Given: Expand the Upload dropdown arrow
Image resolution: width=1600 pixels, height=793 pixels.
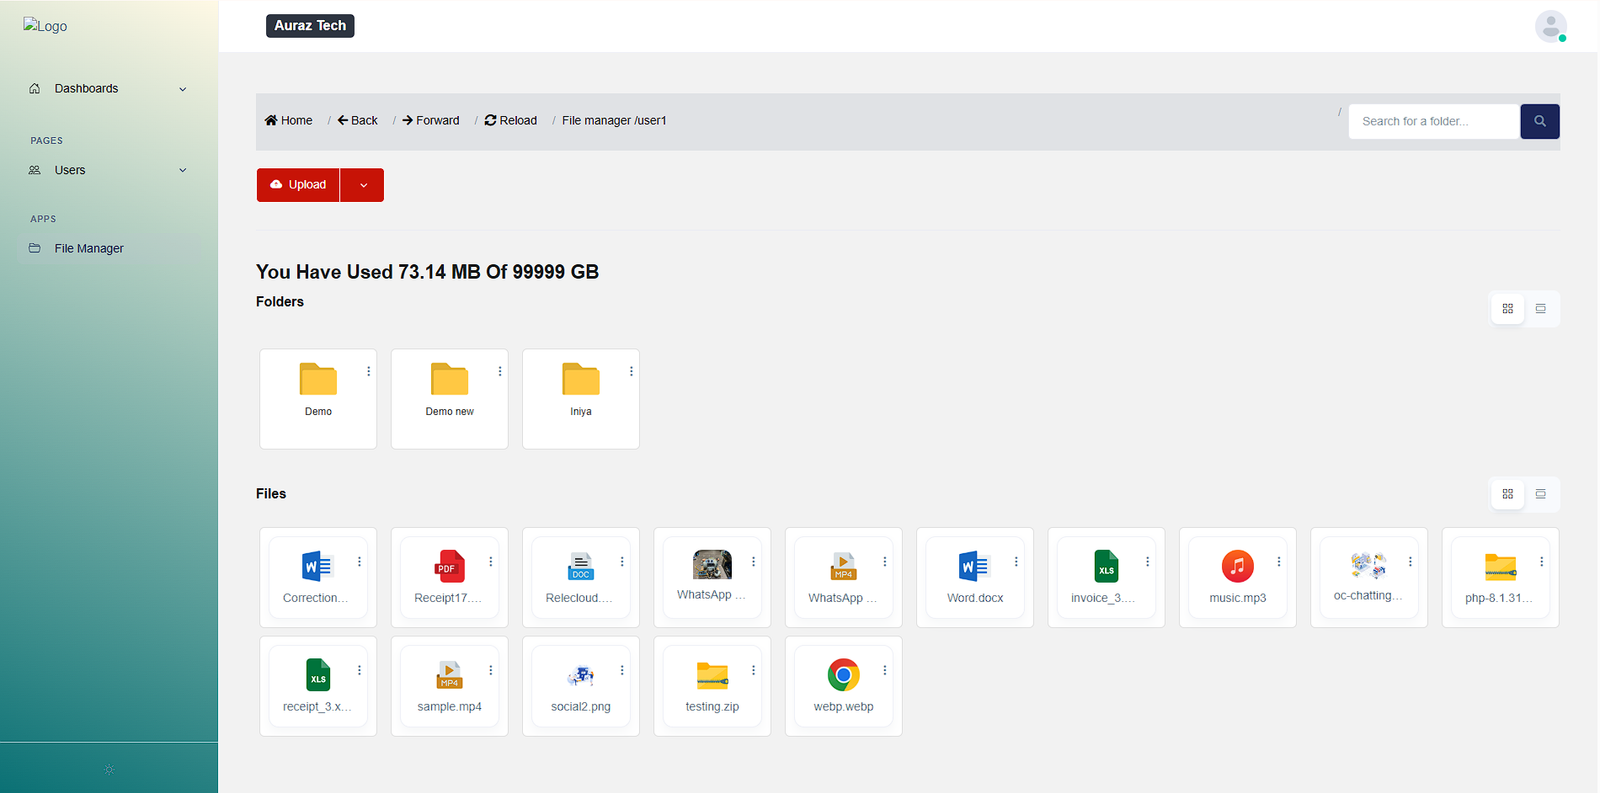Looking at the screenshot, I should (x=363, y=185).
